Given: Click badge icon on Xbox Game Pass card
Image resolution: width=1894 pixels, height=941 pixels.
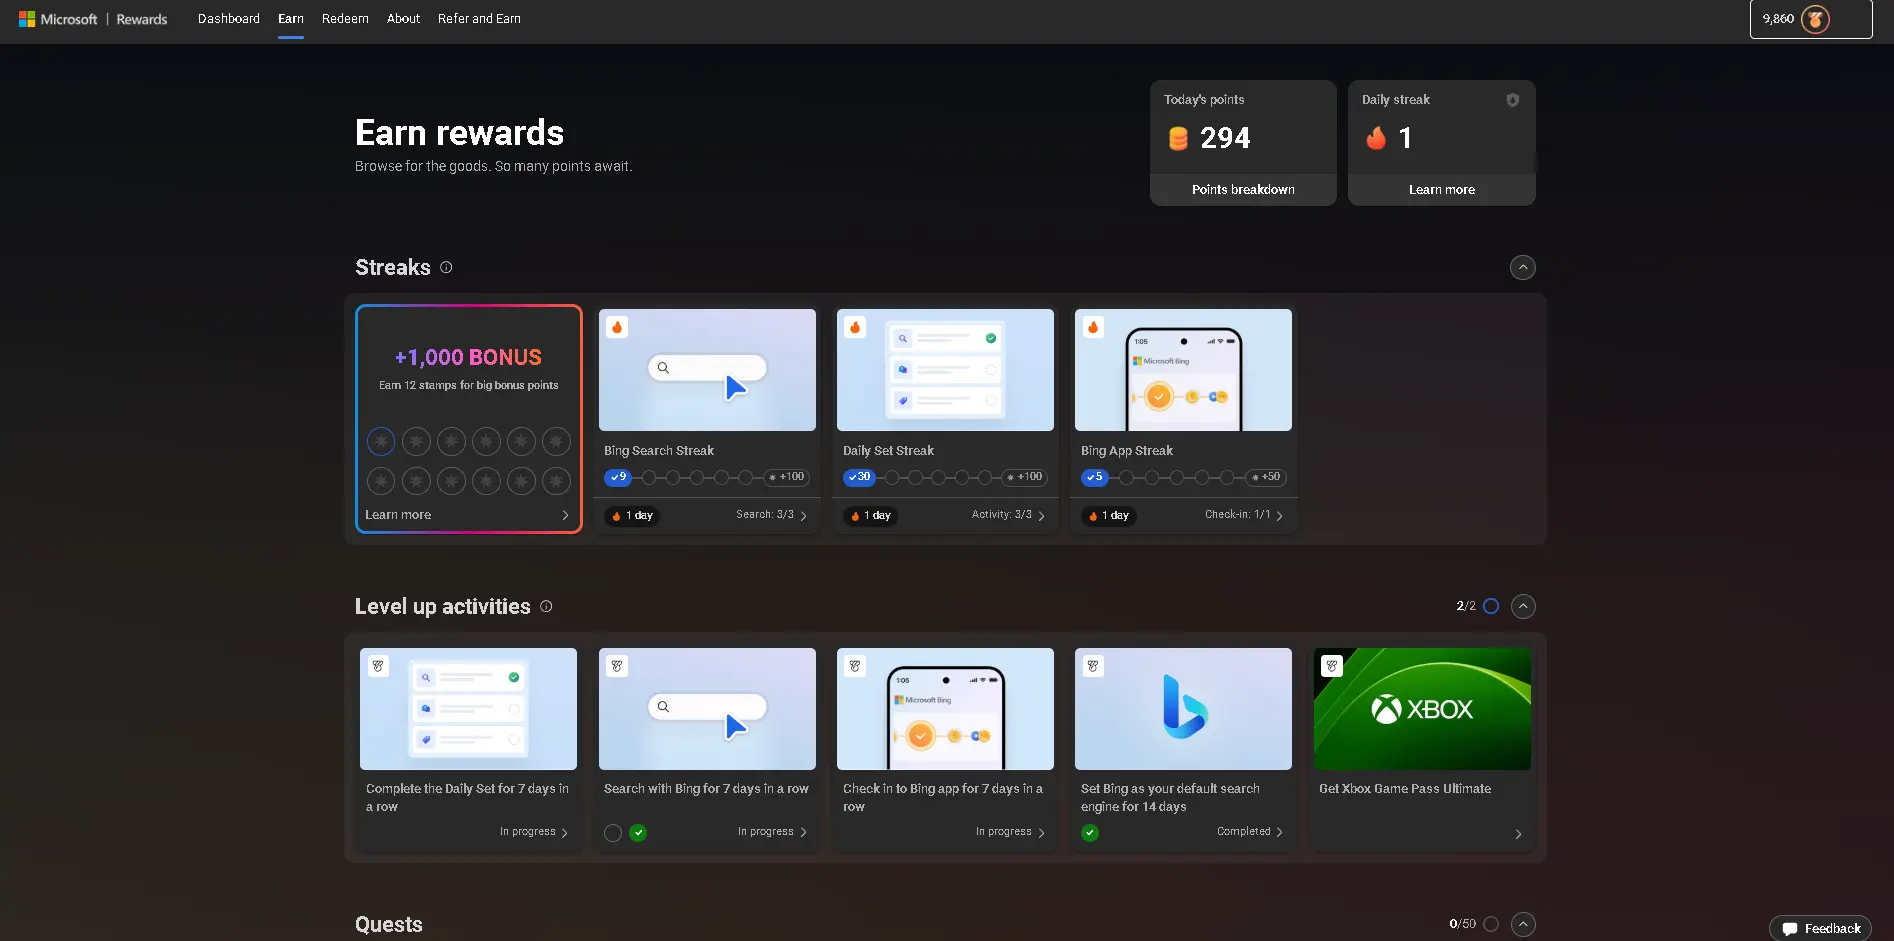Looking at the screenshot, I should point(1331,666).
